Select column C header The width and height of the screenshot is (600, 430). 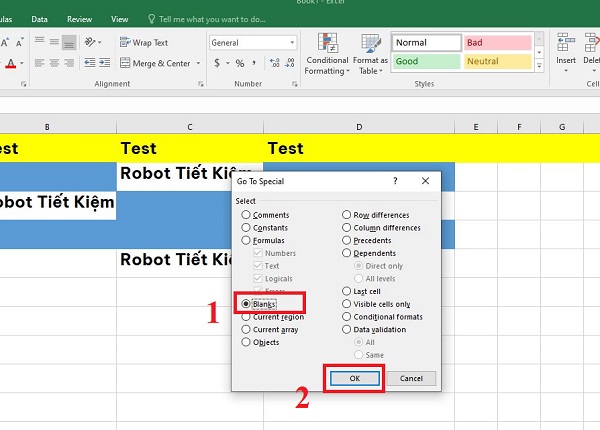point(190,127)
